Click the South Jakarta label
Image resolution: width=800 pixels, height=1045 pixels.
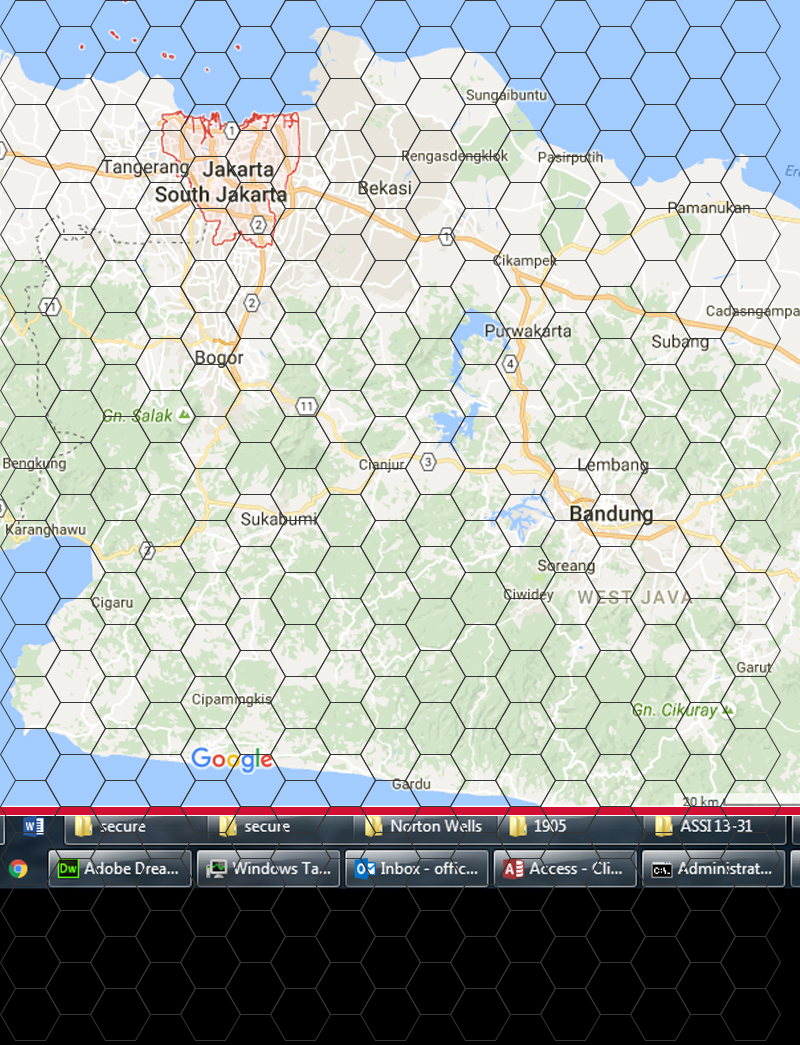click(x=221, y=195)
